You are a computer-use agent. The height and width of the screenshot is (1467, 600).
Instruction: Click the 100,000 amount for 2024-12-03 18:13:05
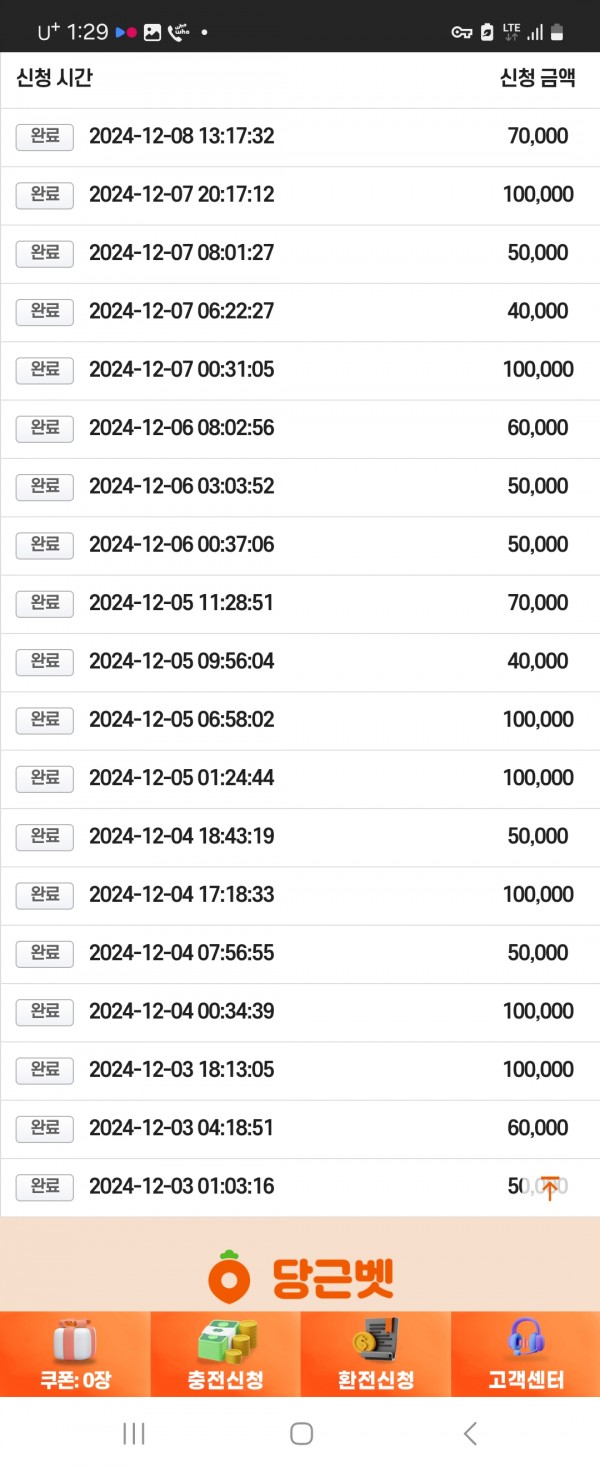[x=538, y=1070]
